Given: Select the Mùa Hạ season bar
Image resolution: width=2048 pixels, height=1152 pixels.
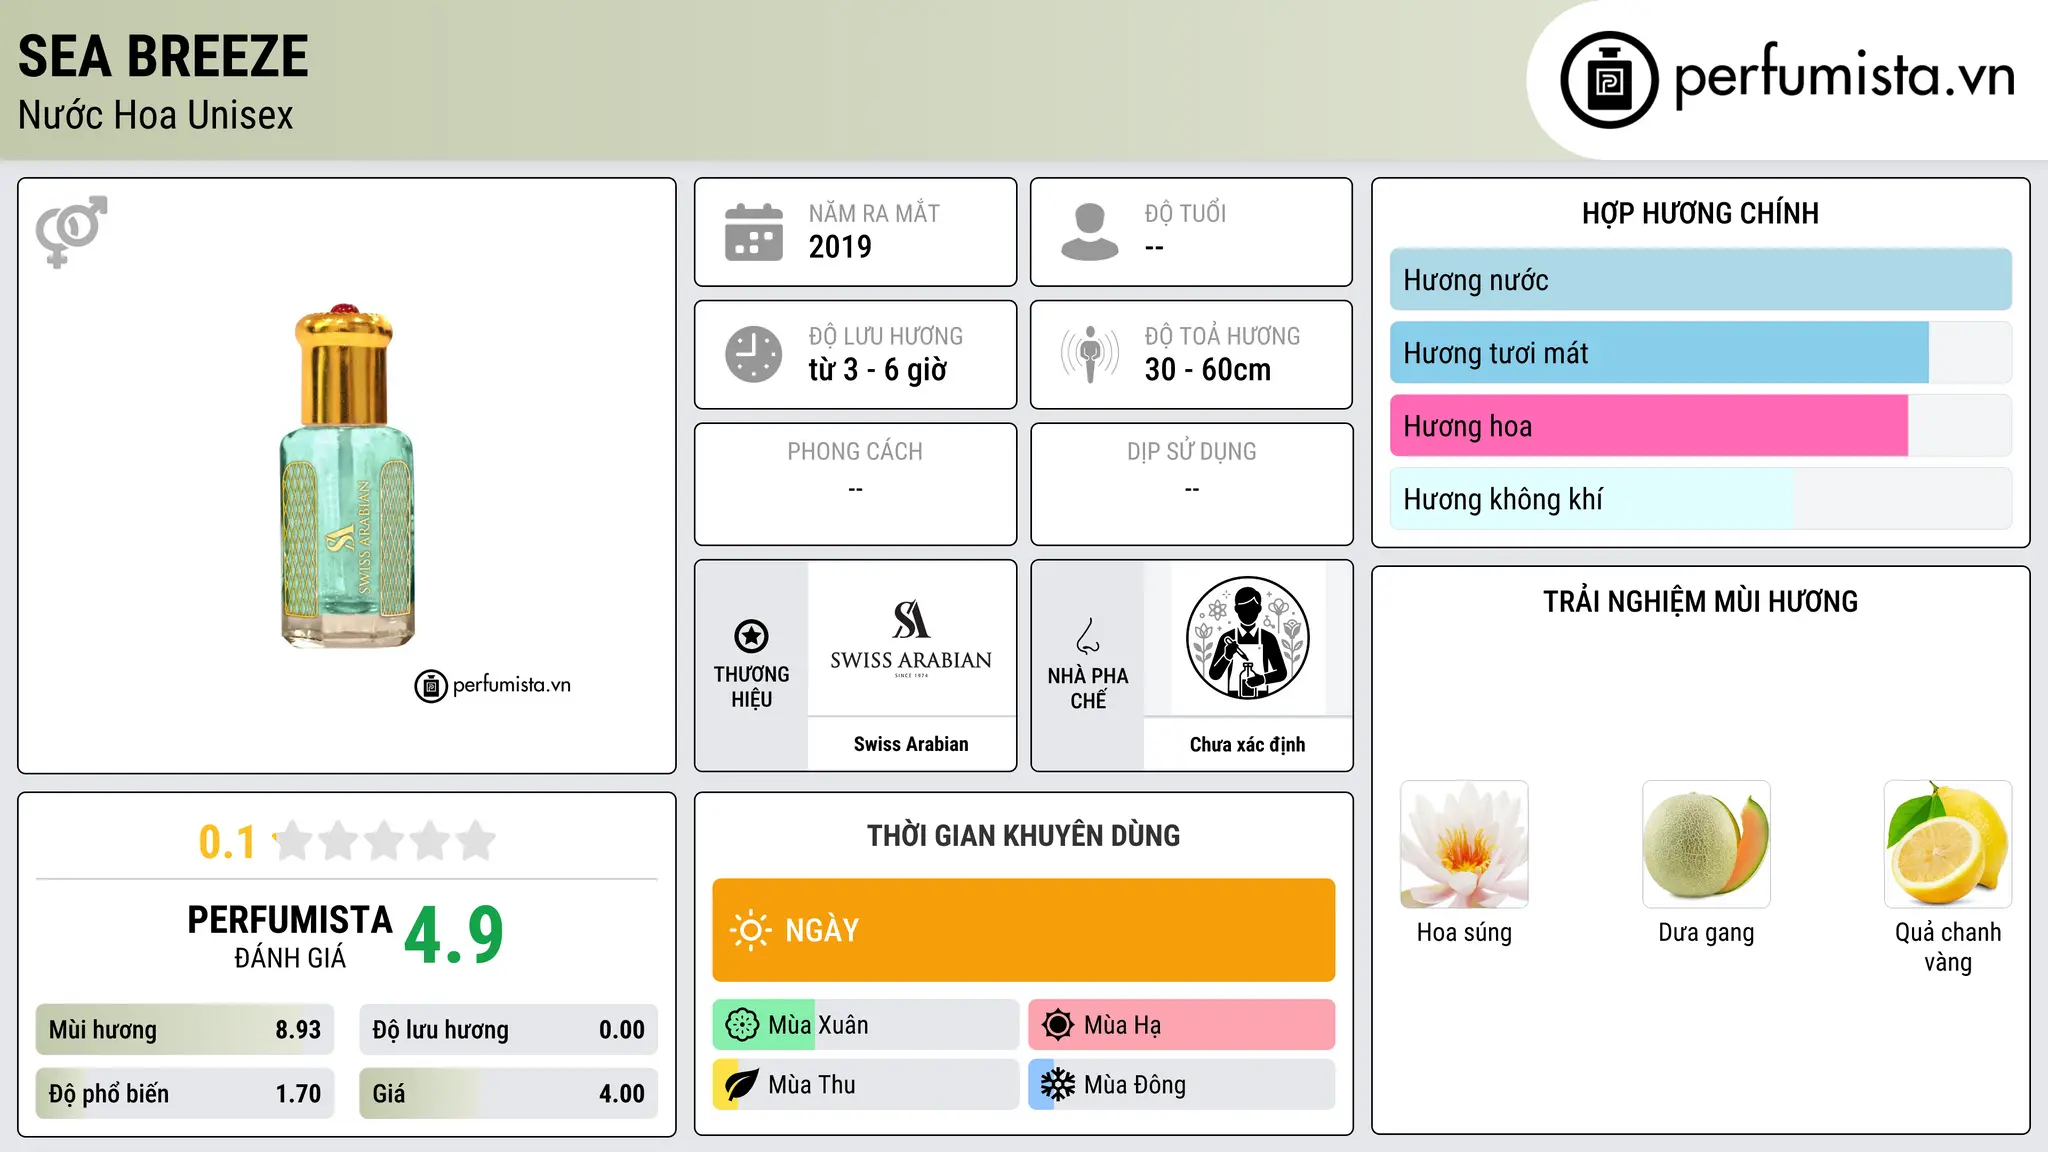Looking at the screenshot, I should click(1182, 1025).
